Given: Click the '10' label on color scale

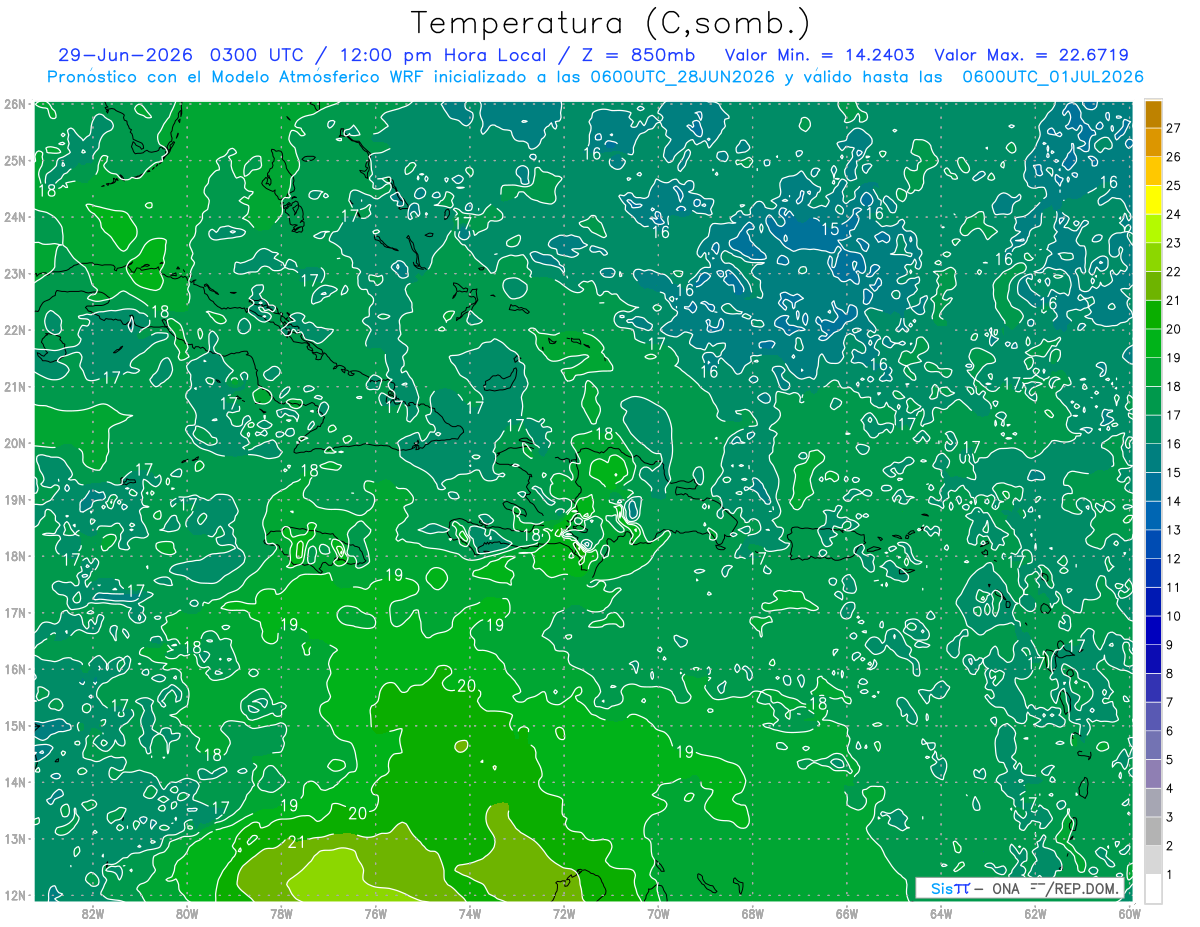Looking at the screenshot, I should pyautogui.click(x=1174, y=616).
